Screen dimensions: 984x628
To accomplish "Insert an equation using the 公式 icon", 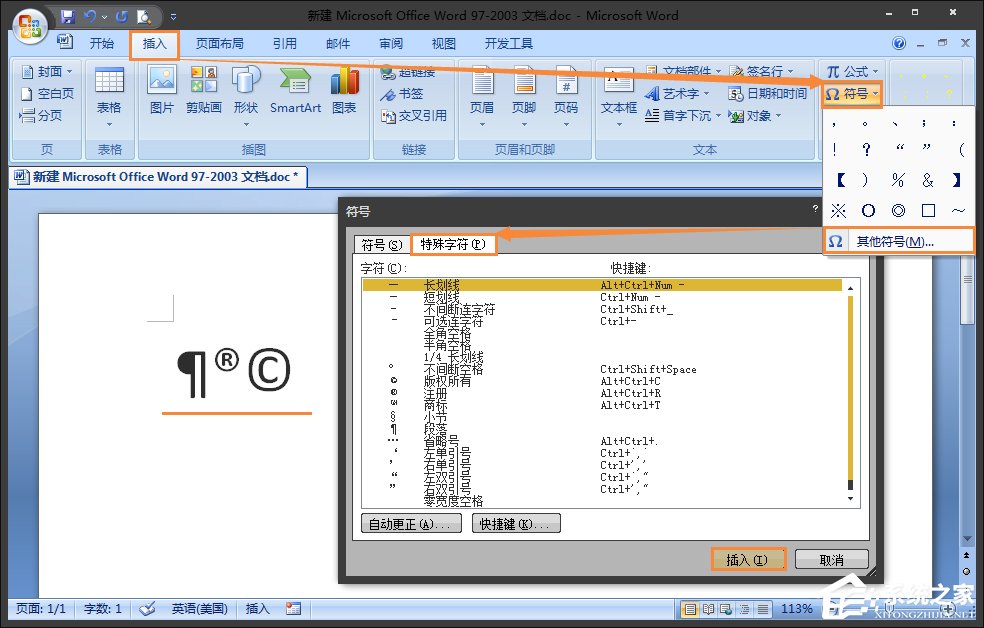I will (849, 71).
